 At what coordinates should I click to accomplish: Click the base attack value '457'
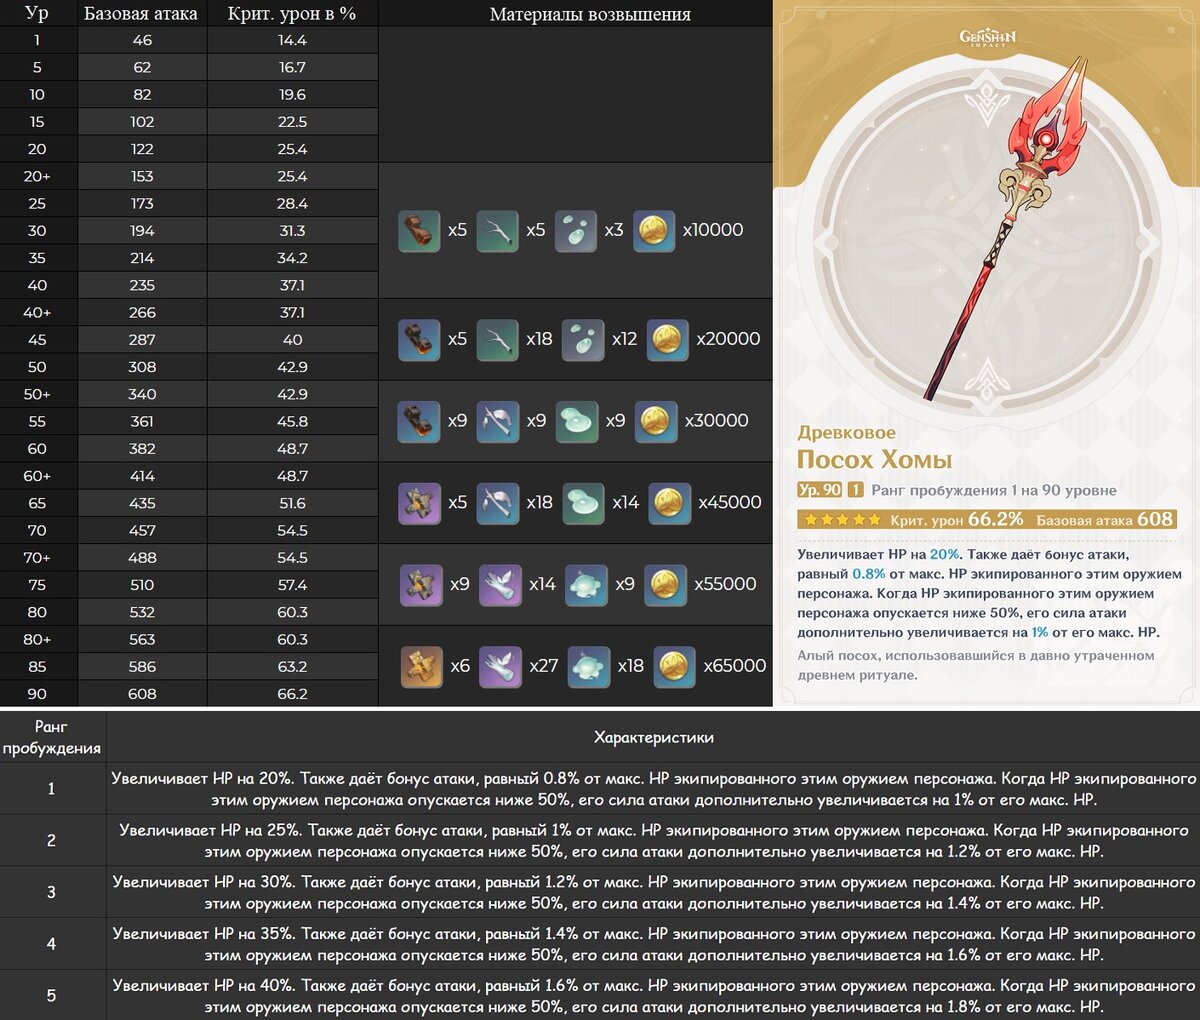tap(142, 530)
